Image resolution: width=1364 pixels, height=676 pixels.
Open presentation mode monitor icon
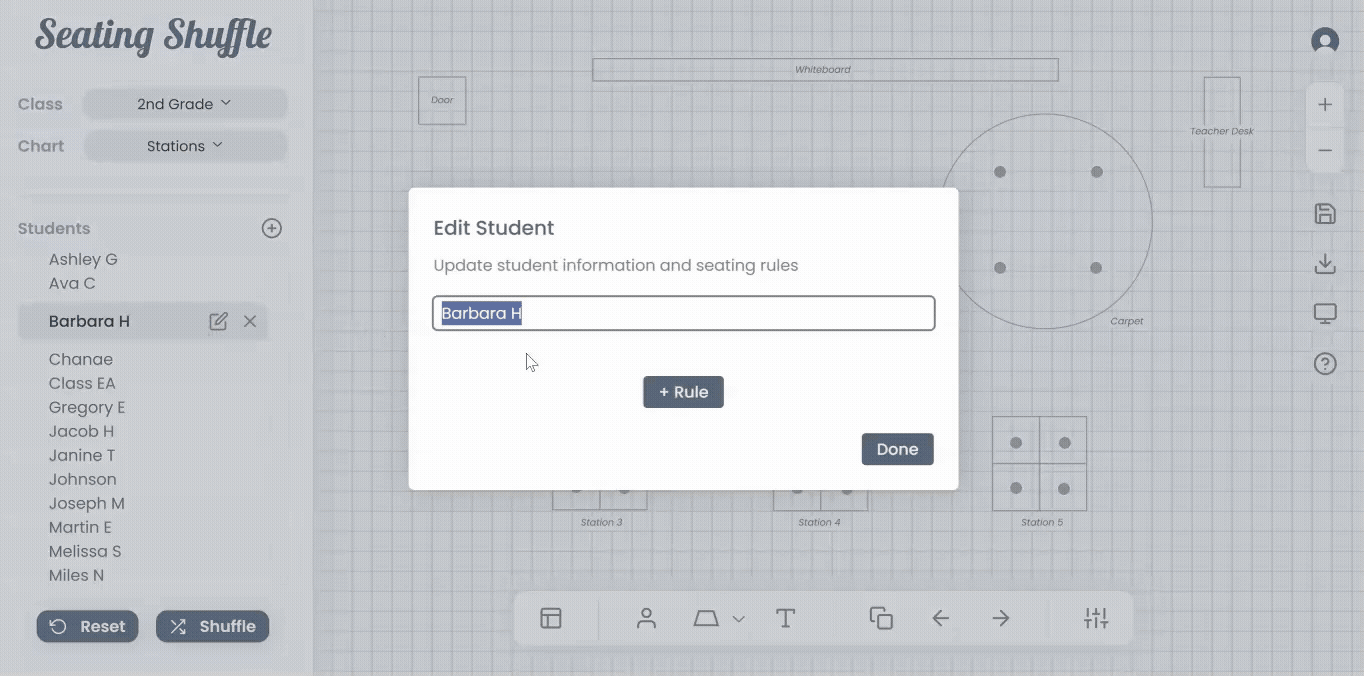tap(1325, 314)
